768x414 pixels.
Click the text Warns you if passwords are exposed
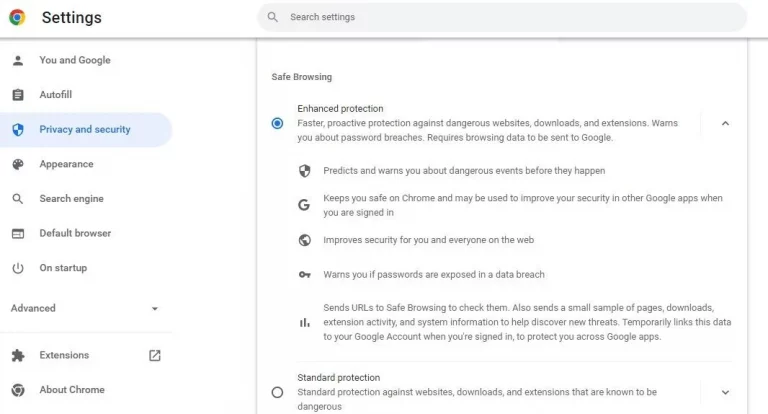coord(434,274)
